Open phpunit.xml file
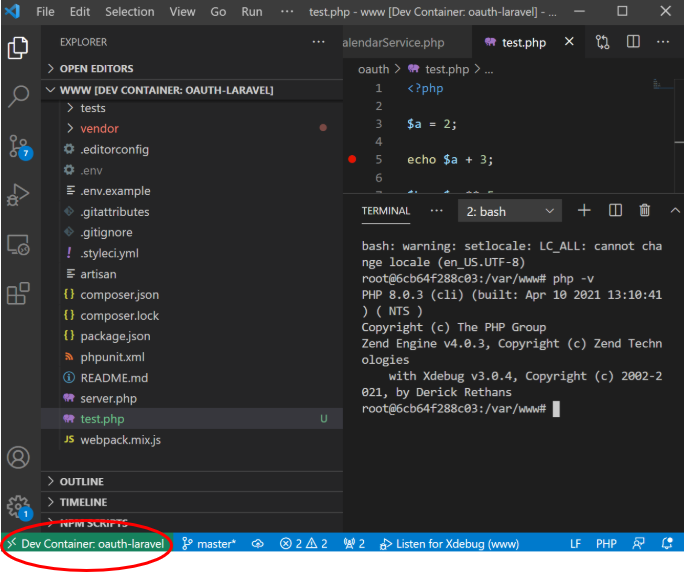The width and height of the screenshot is (685, 572). coord(192,357)
